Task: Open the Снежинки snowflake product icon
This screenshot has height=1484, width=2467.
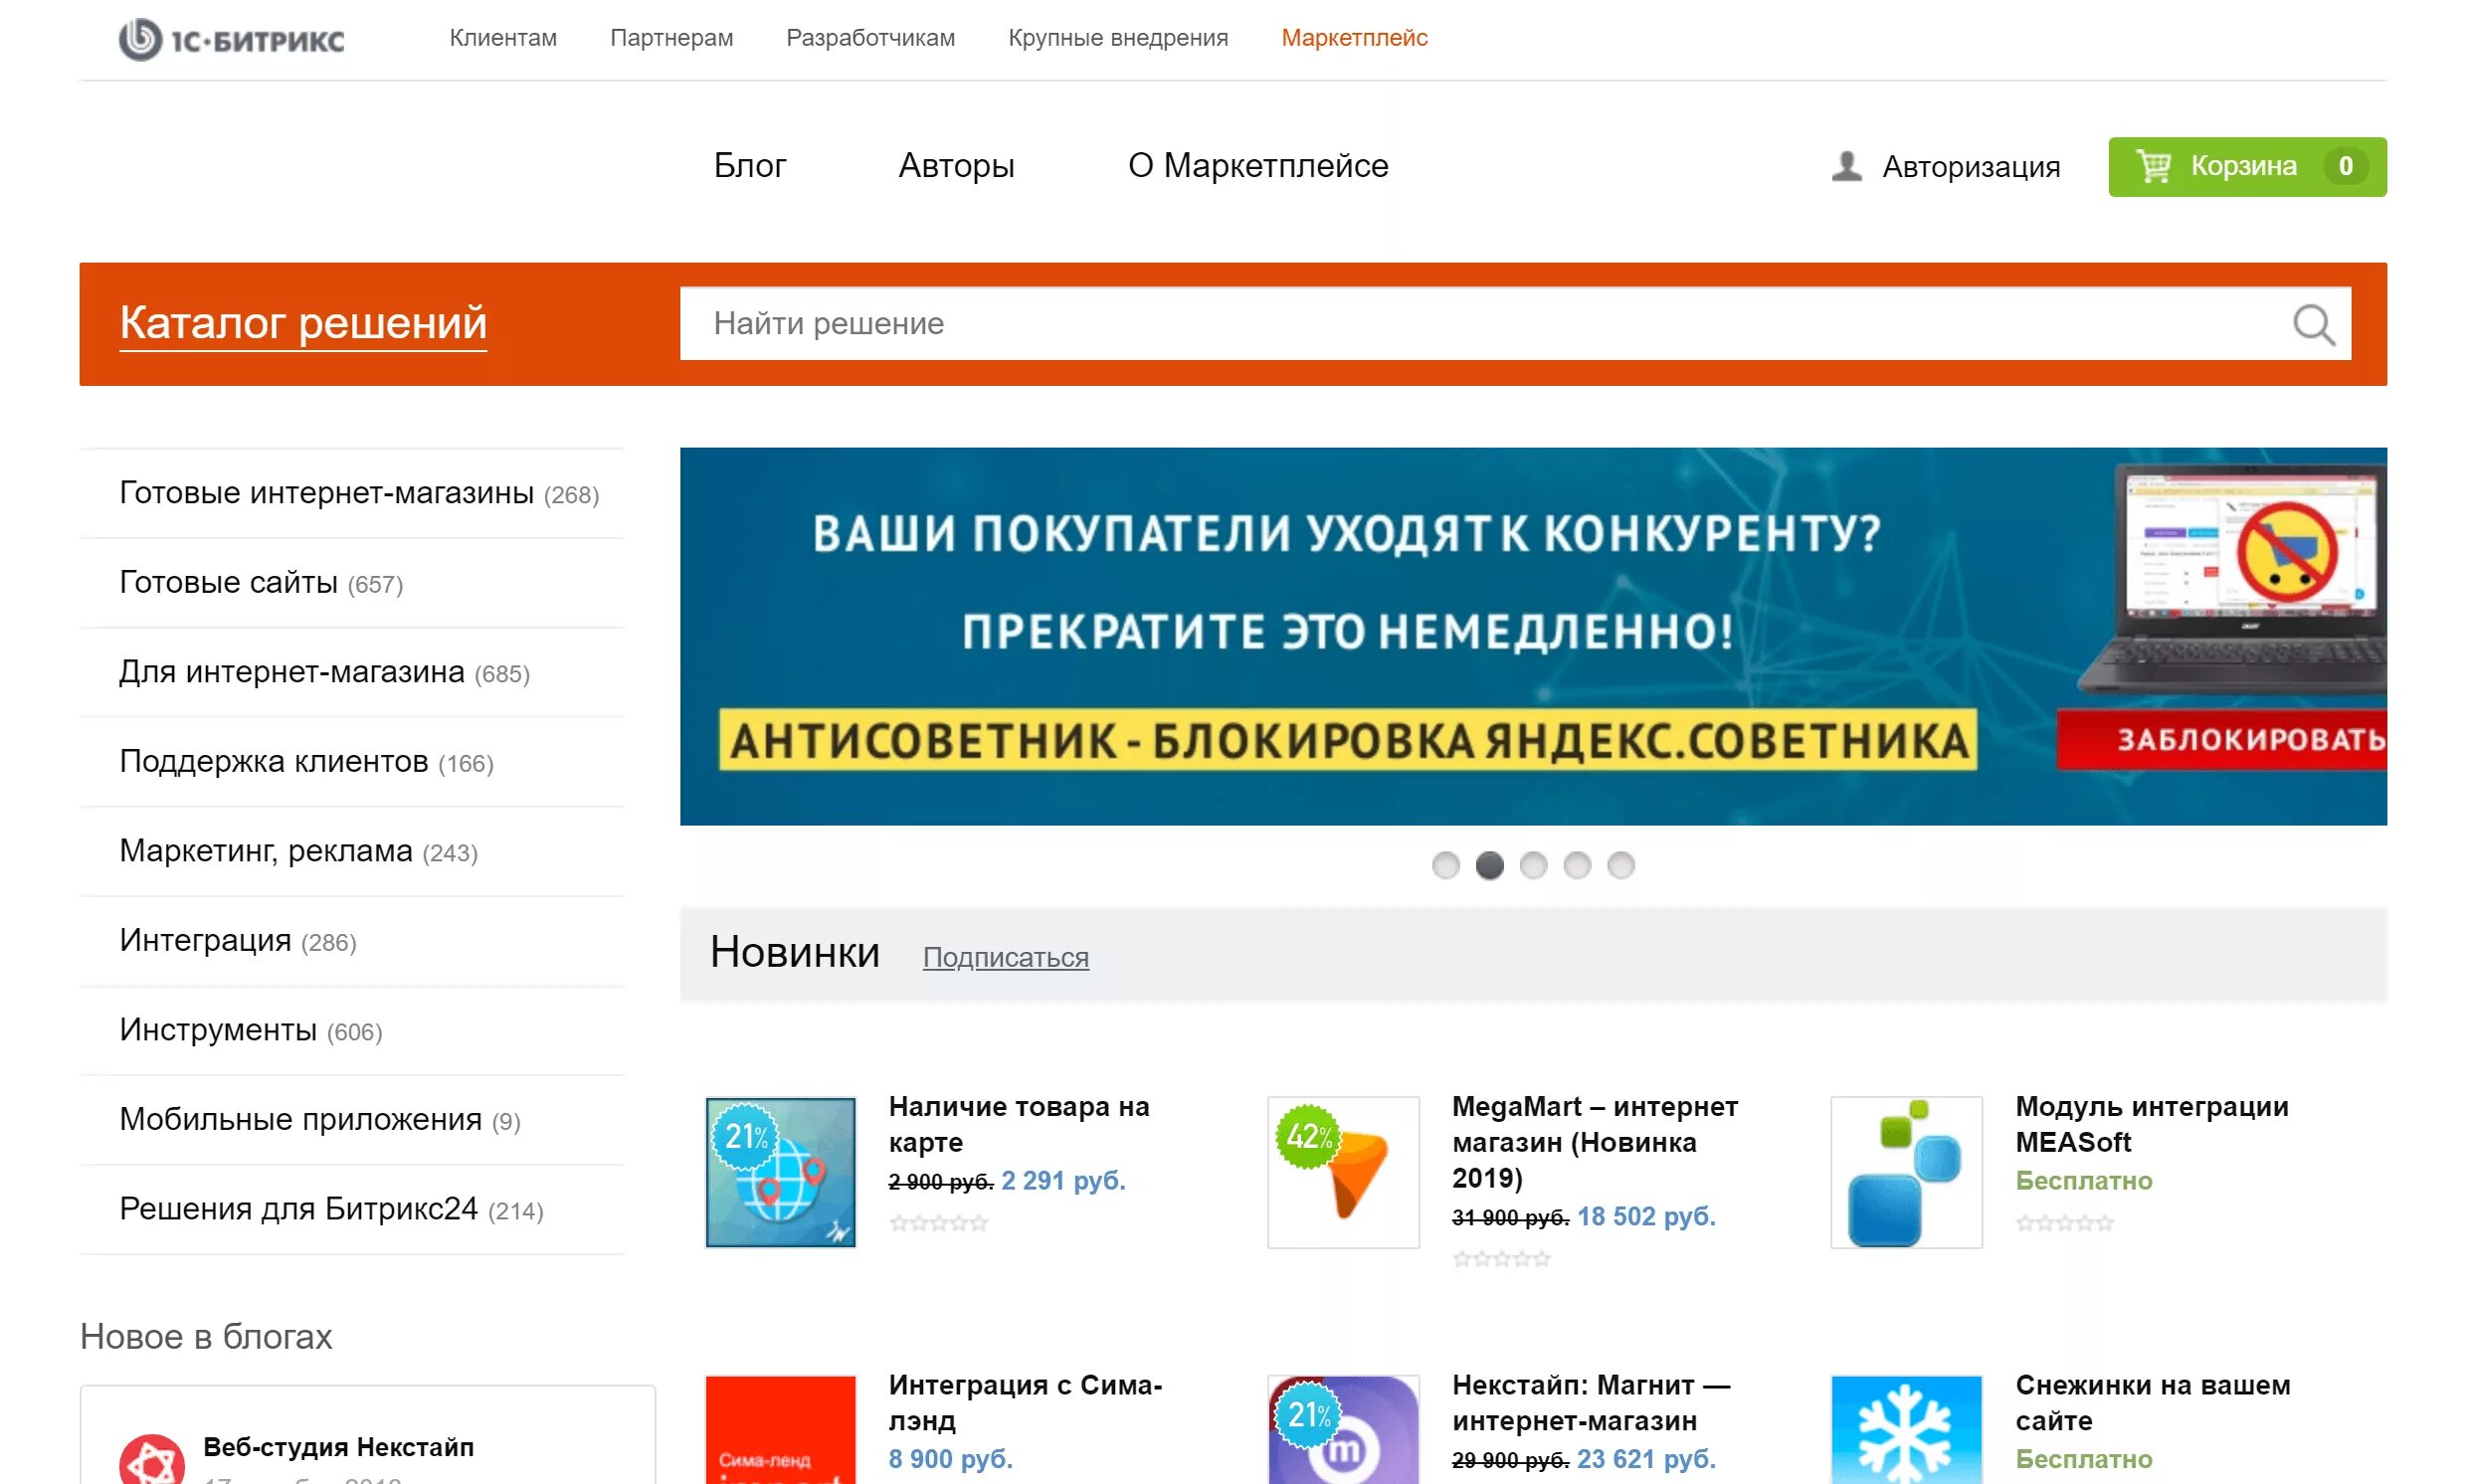Action: click(x=1906, y=1430)
